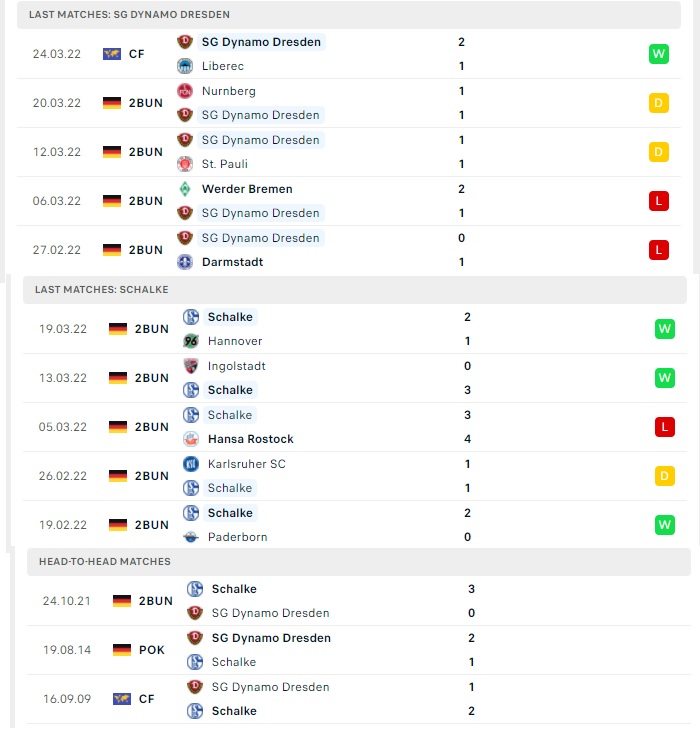Click the Hannover 96 logo
Viewport: 700px width, 732px height.
pyautogui.click(x=191, y=341)
